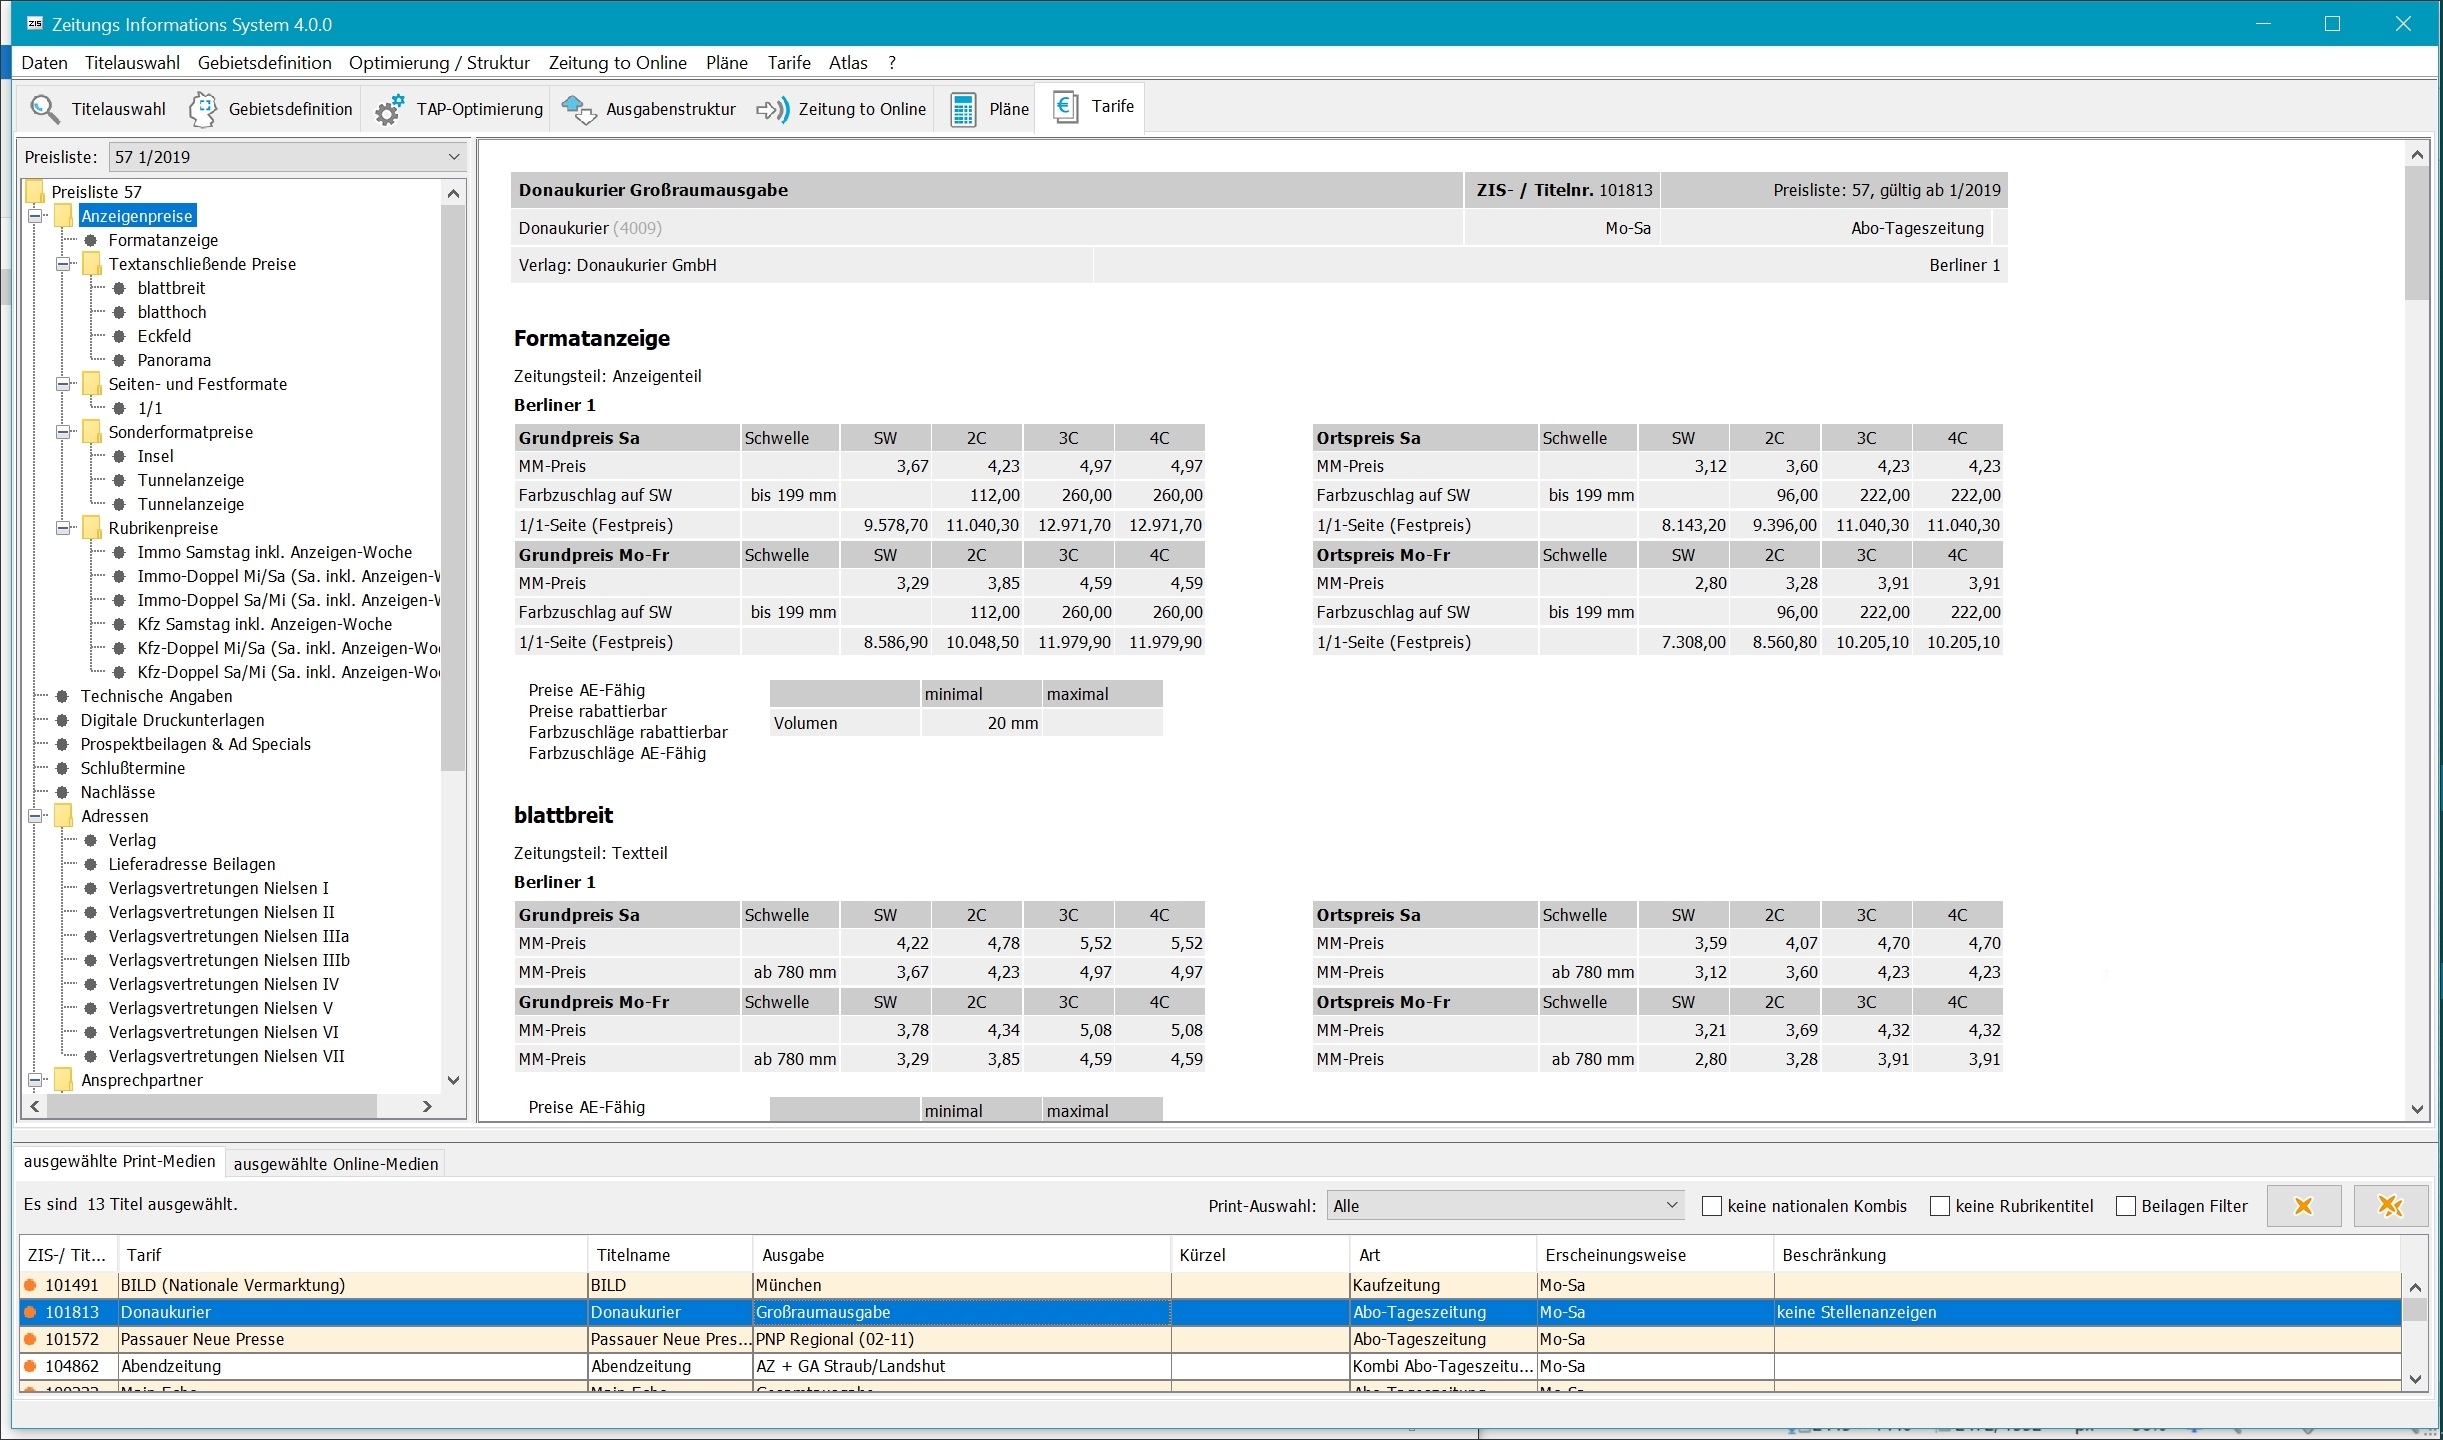
Task: Click the Titelauswahl magnifier icon
Action: click(x=45, y=108)
